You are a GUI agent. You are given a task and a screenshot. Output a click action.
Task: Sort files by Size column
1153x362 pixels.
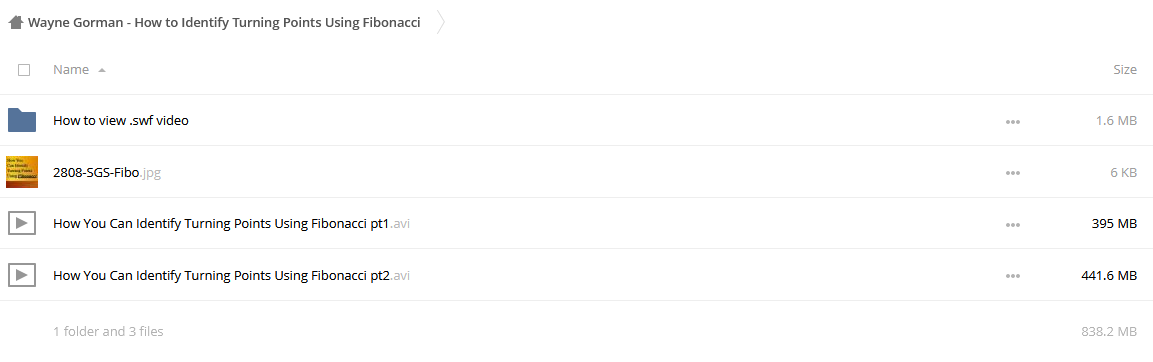1125,70
